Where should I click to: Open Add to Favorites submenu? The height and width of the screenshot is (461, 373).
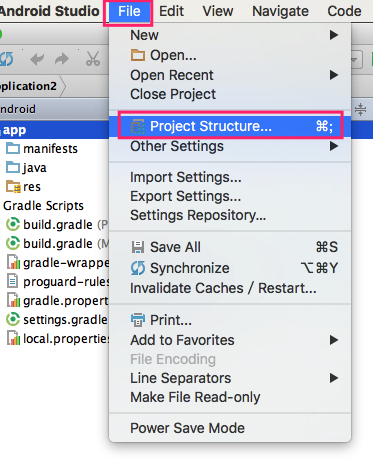[x=230, y=340]
